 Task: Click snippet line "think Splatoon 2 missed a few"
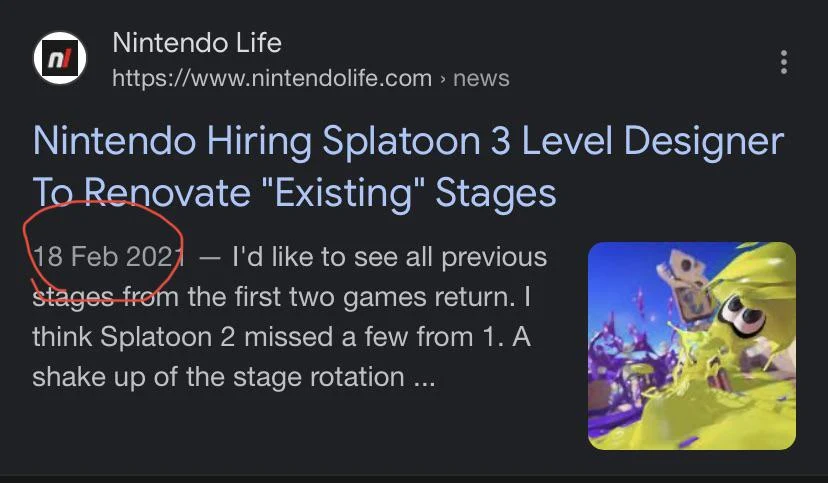point(280,337)
